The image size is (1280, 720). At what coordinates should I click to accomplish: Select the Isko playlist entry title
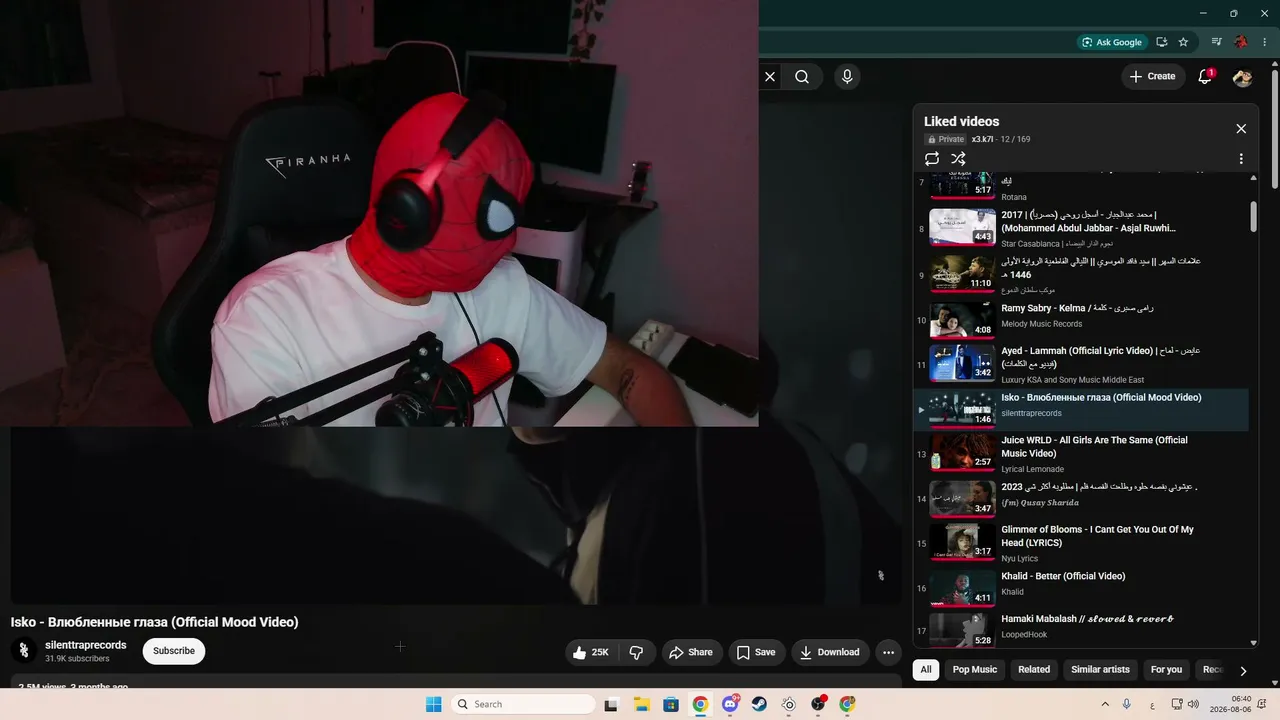coord(1101,397)
